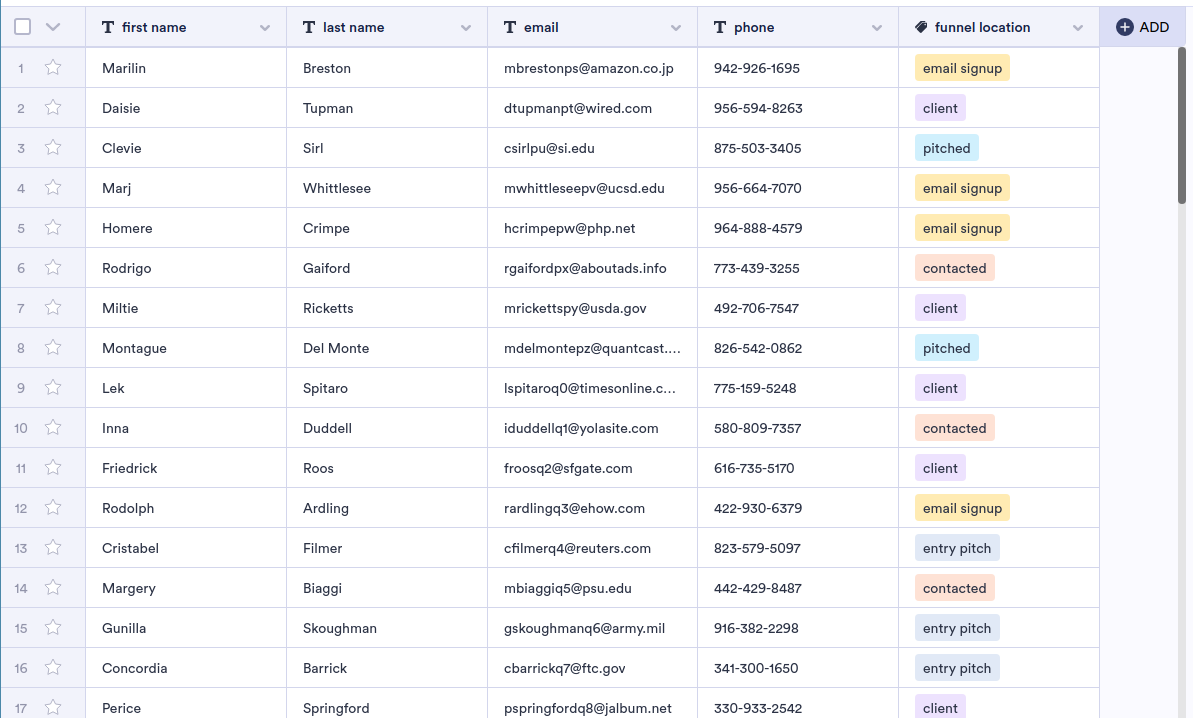Click the text type icon beside email header
Image resolution: width=1193 pixels, height=718 pixels.
coord(510,27)
